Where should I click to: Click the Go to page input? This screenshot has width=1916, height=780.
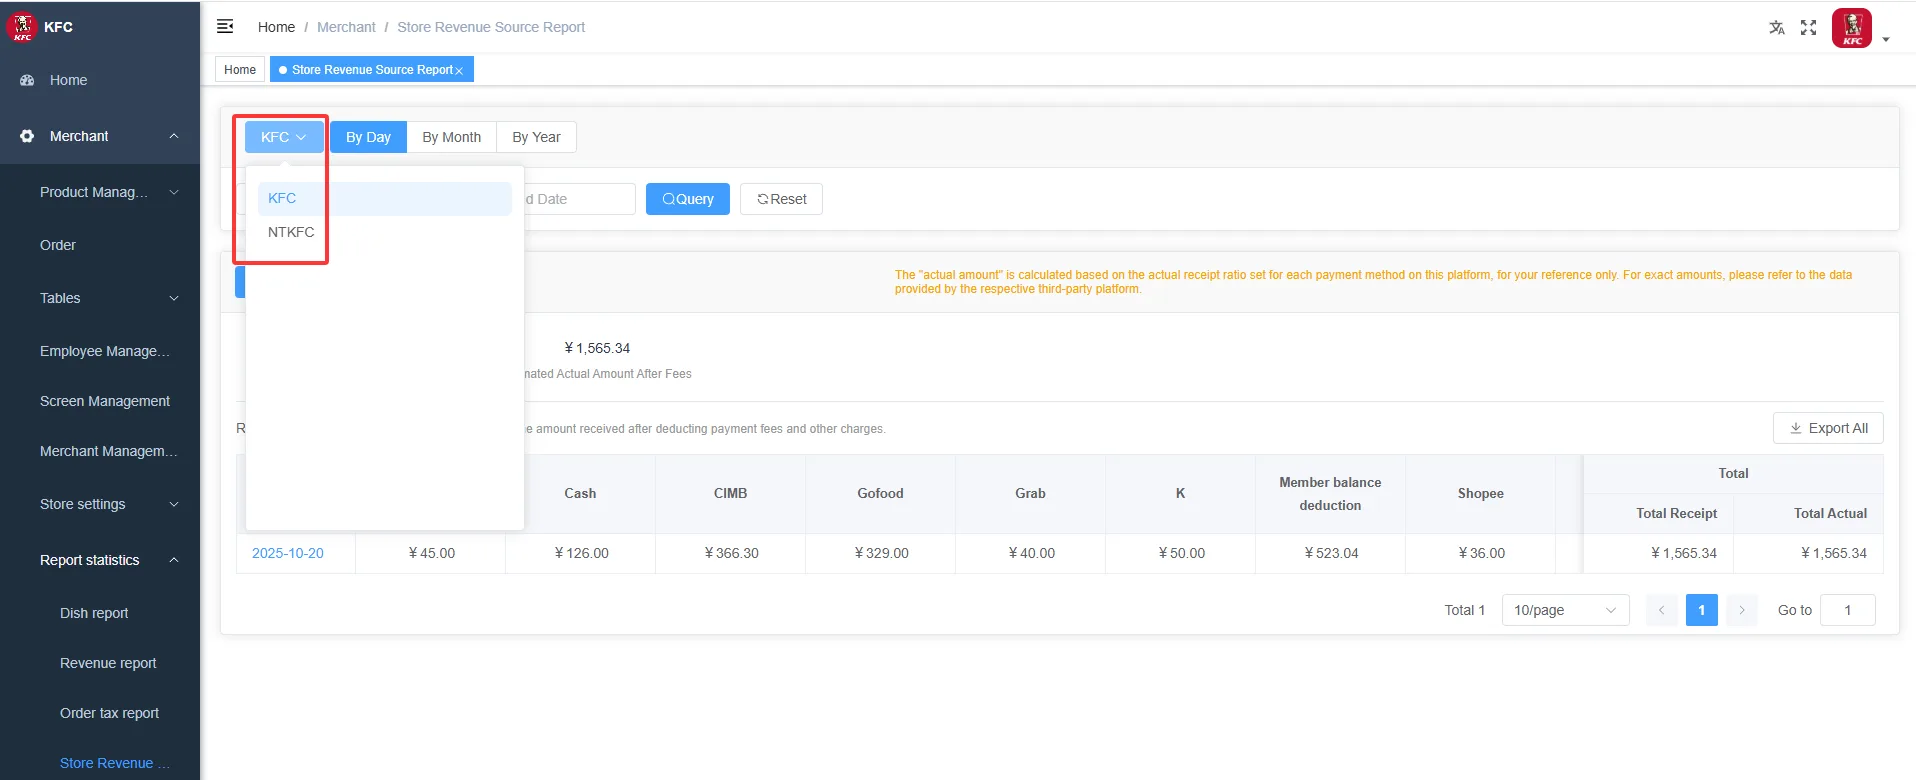[x=1847, y=610]
